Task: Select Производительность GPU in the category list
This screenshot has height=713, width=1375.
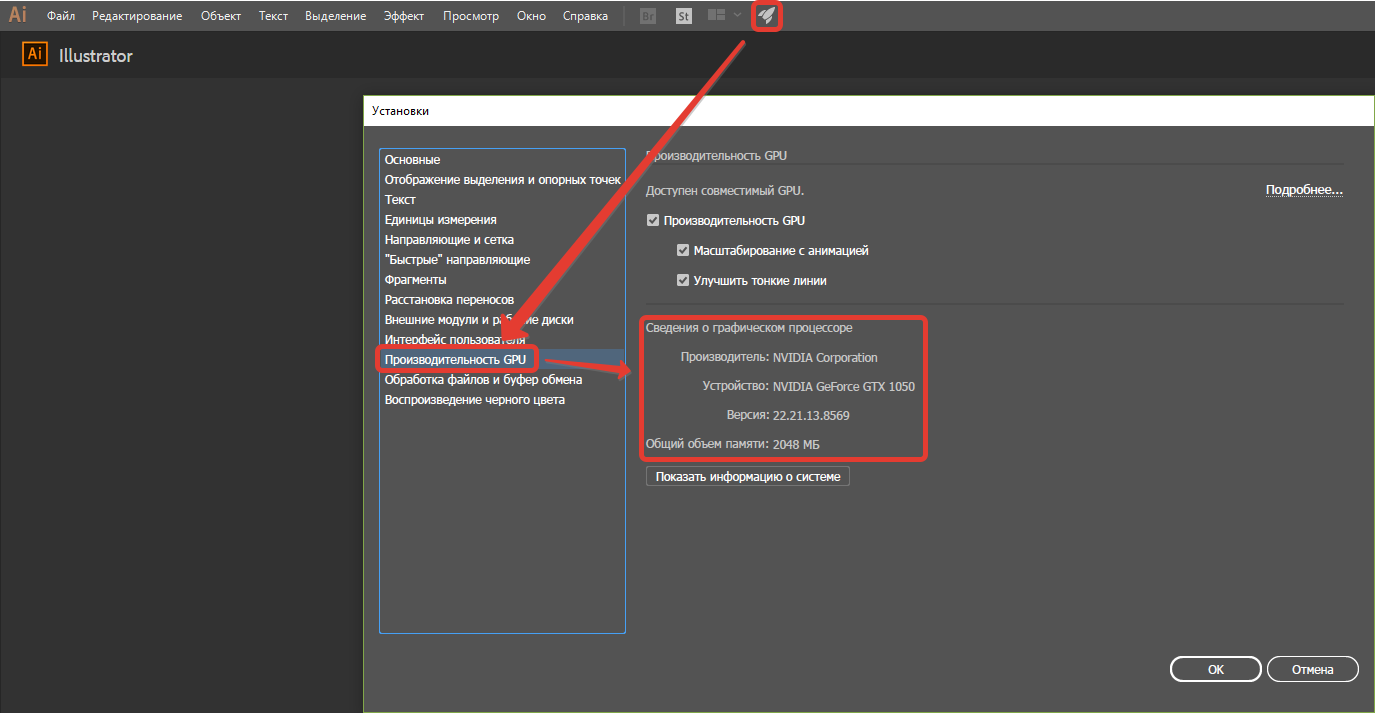Action: click(x=502, y=360)
